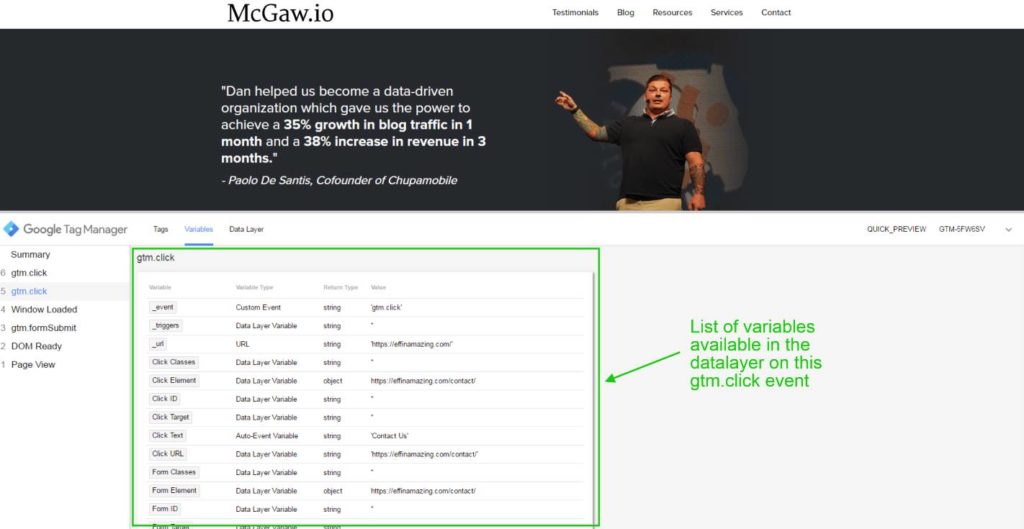Open Resources in the site navigation
This screenshot has height=529, width=1024.
(673, 12)
